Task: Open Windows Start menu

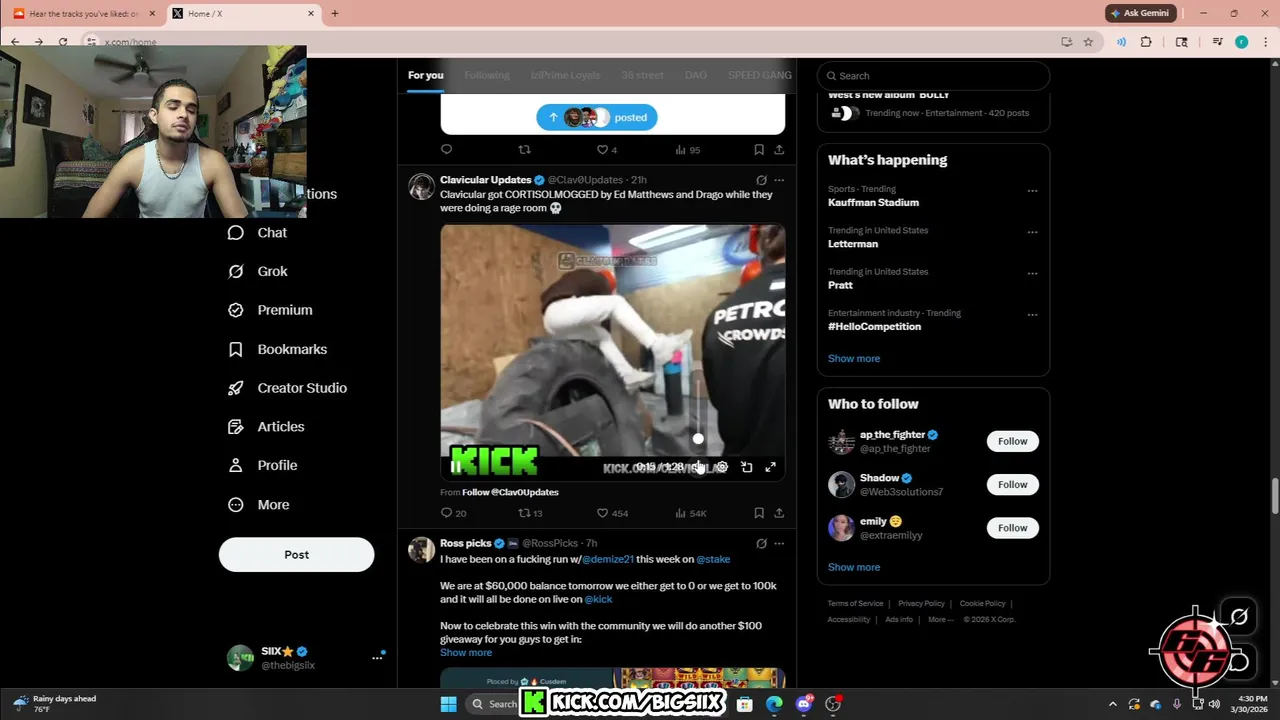Action: [448, 705]
